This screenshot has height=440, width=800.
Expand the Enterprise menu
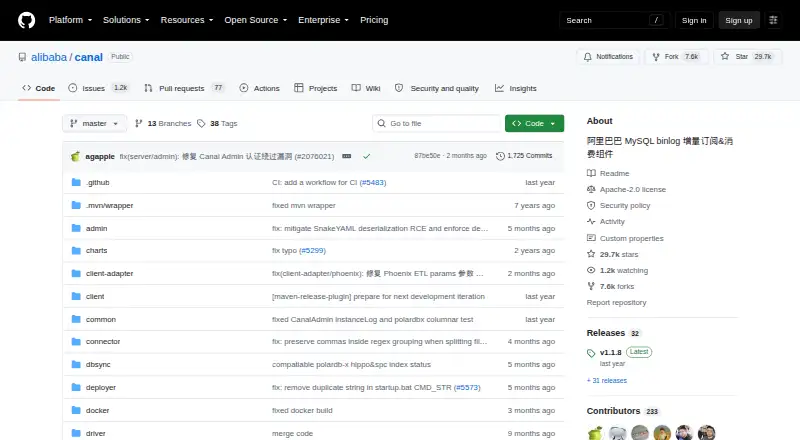(323, 20)
